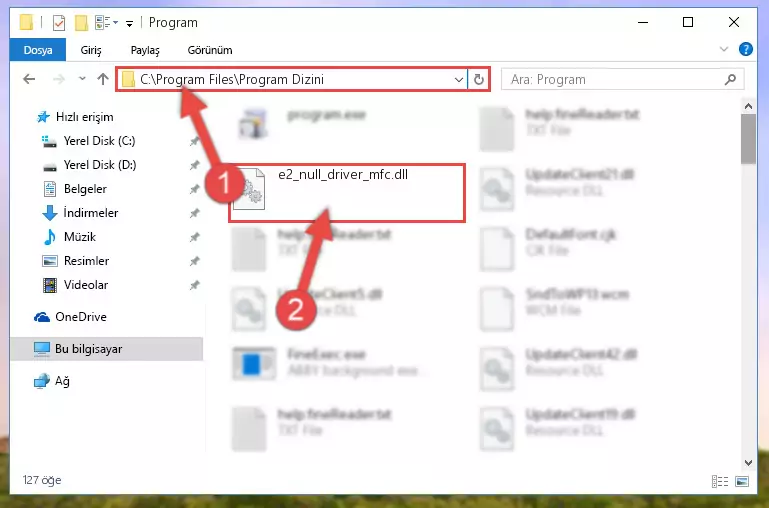Minimize the Program window
Viewport: 769px width, 508px height.
point(643,22)
